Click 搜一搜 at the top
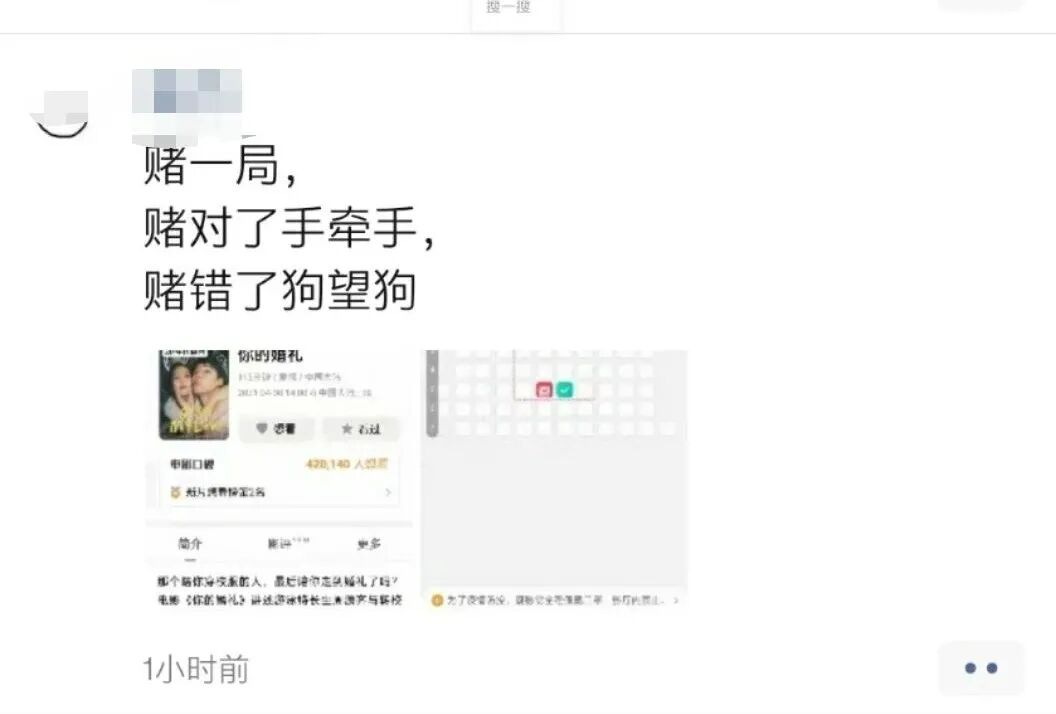 pyautogui.click(x=508, y=7)
